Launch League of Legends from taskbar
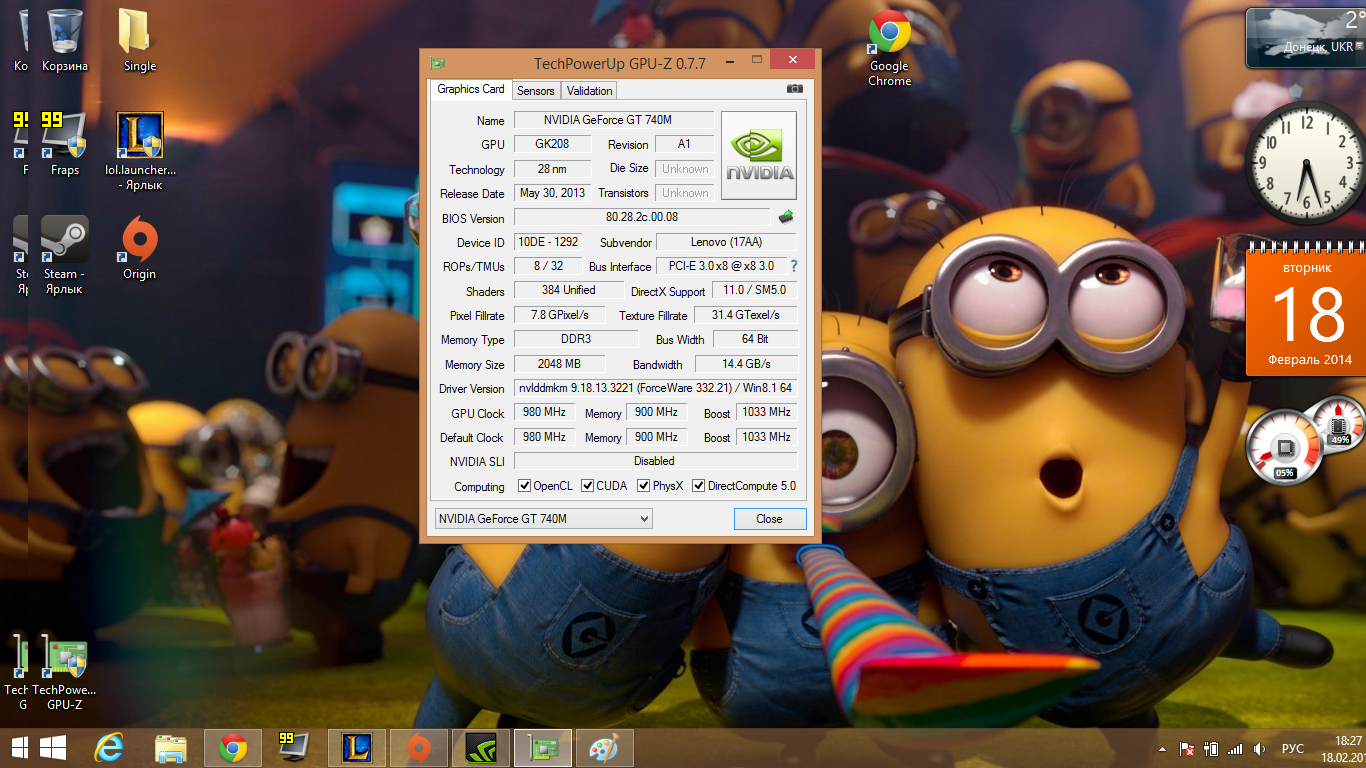 (357, 748)
